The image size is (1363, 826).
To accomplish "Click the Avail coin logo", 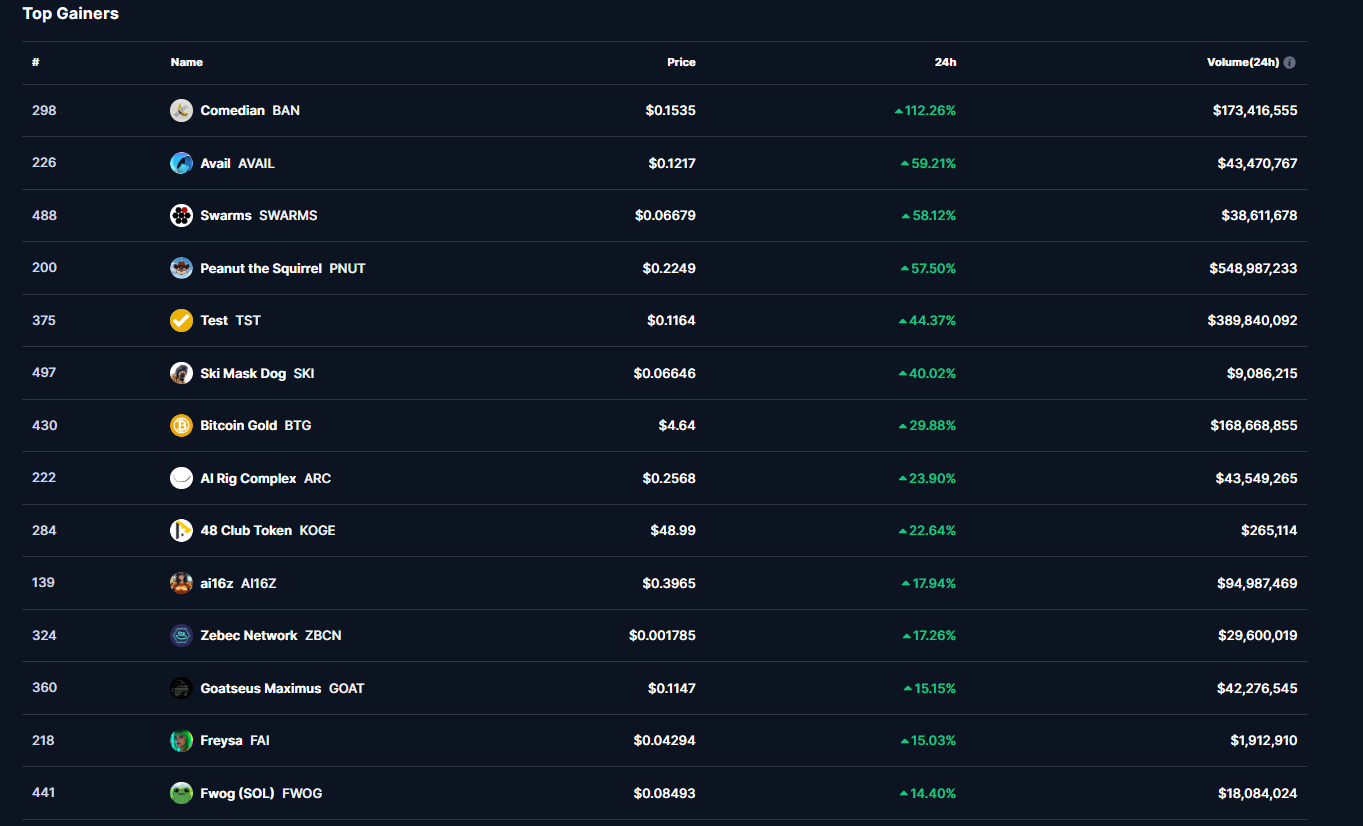I will tap(181, 163).
